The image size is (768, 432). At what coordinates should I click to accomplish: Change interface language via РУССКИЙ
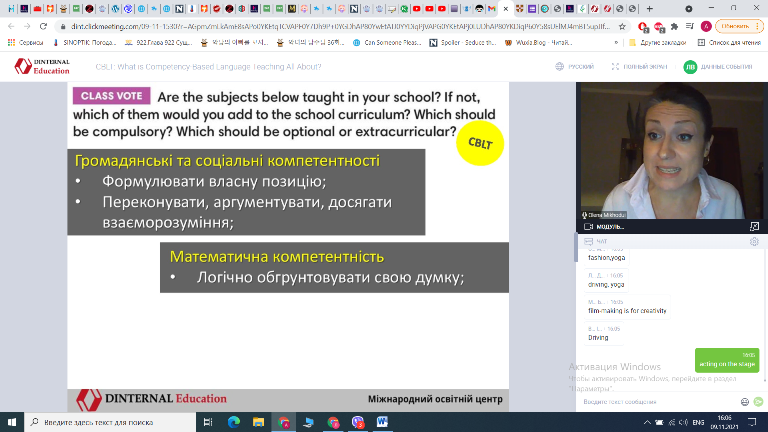(575, 66)
